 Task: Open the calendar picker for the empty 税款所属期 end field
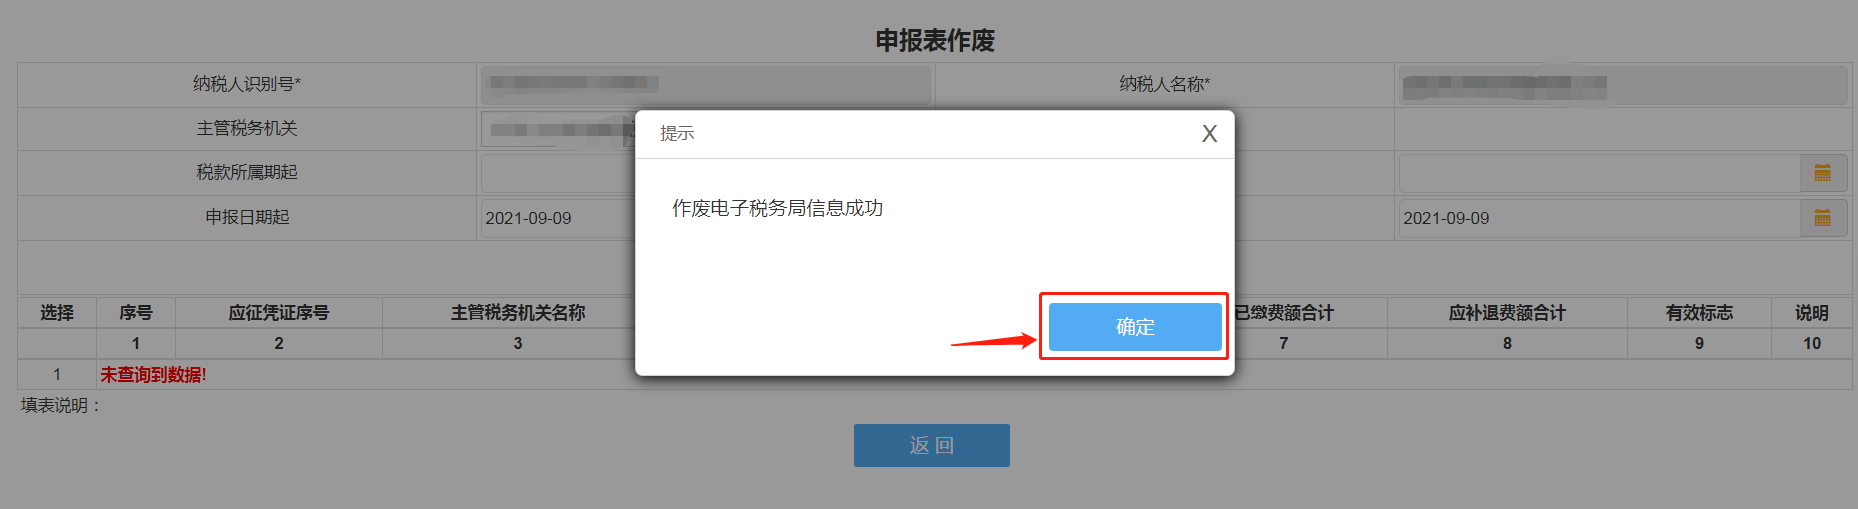[1823, 173]
